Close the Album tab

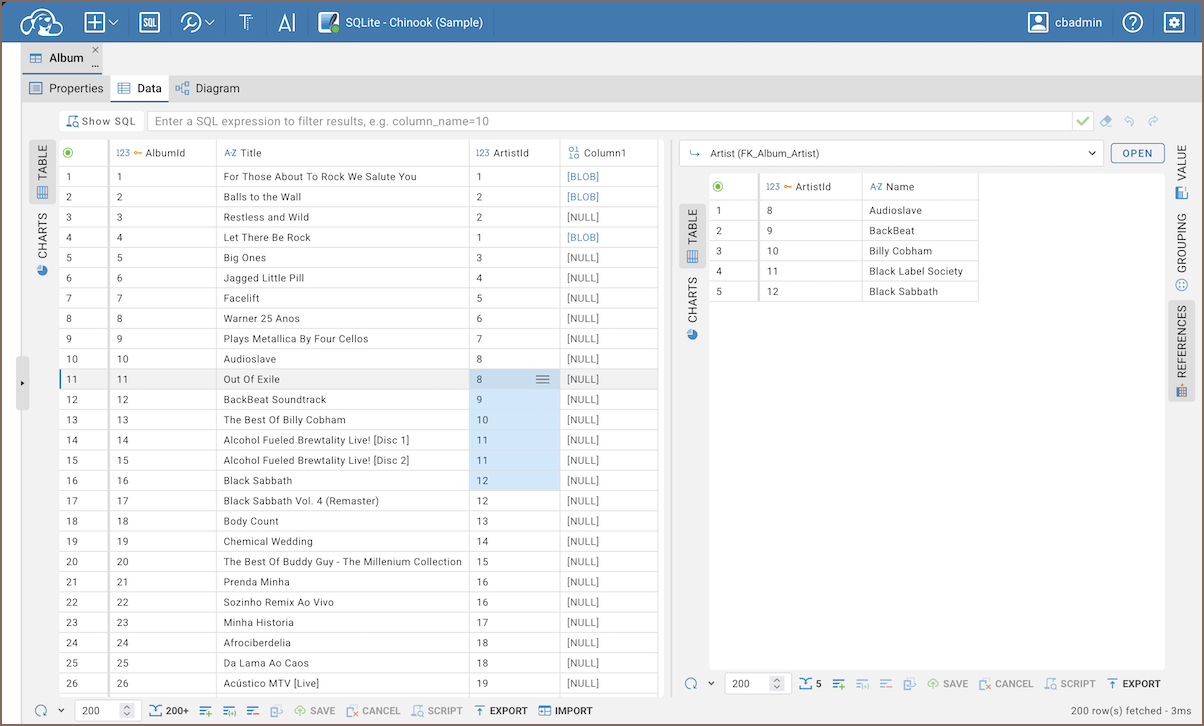95,50
